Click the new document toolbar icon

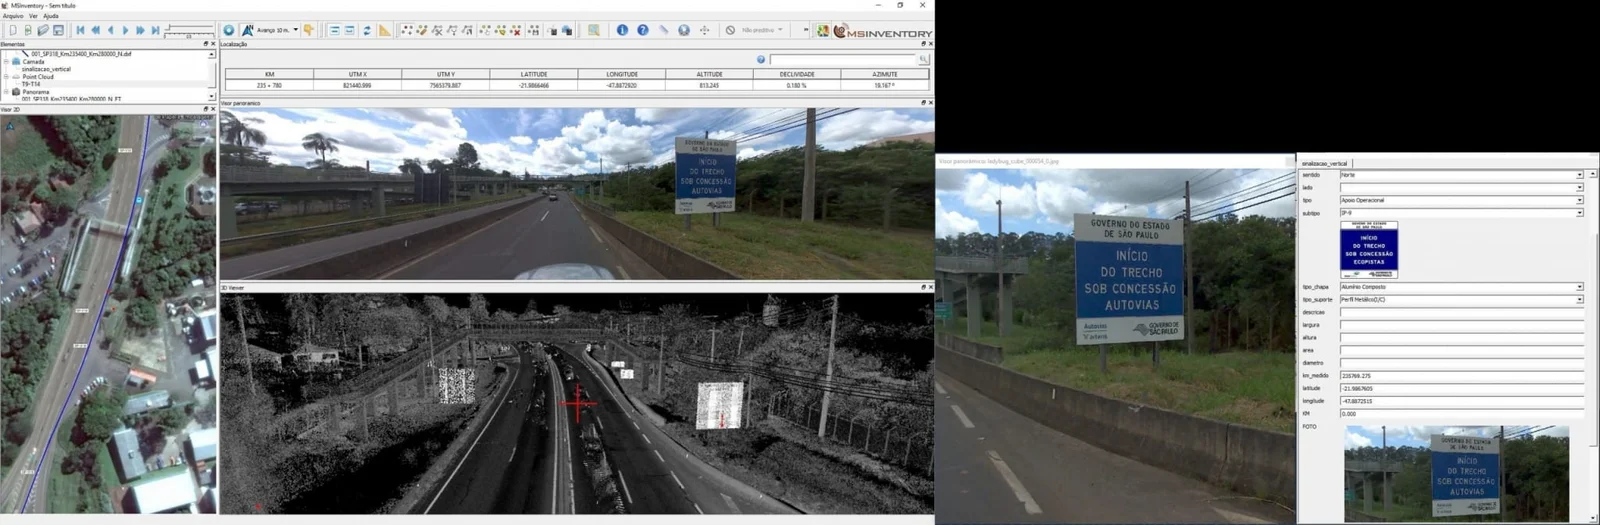13,30
